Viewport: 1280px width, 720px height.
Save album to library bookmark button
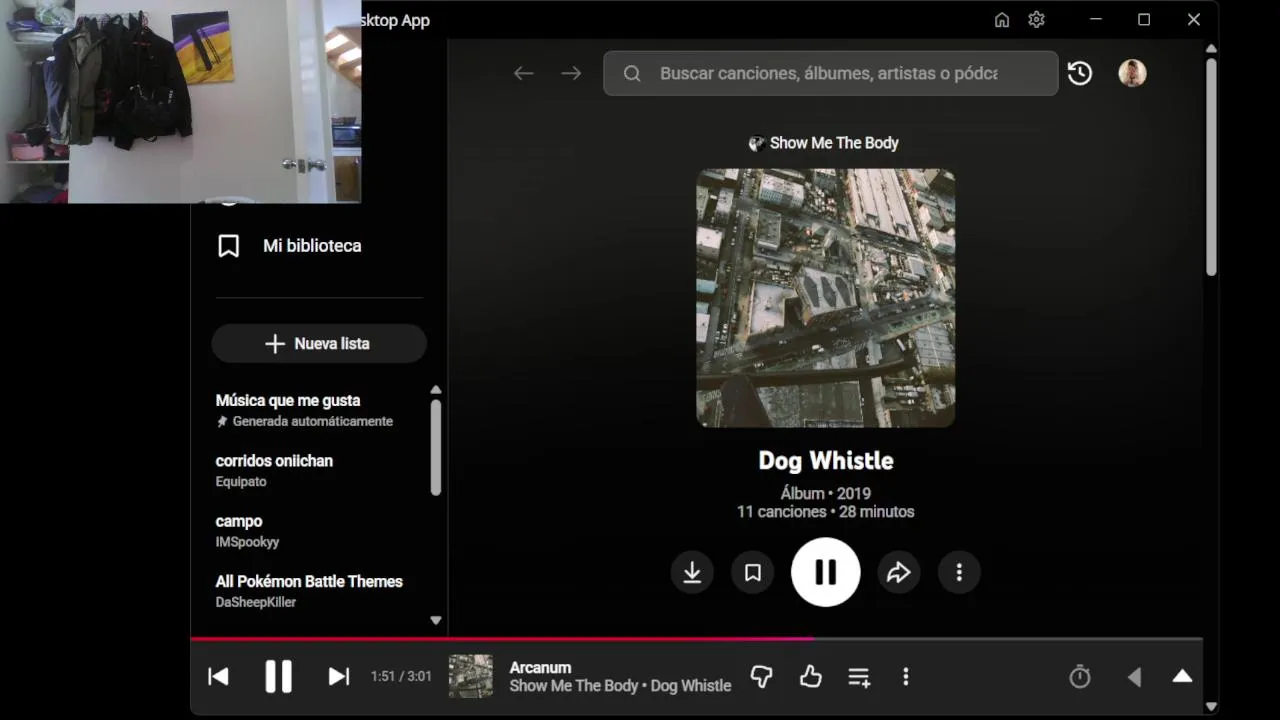coord(753,572)
